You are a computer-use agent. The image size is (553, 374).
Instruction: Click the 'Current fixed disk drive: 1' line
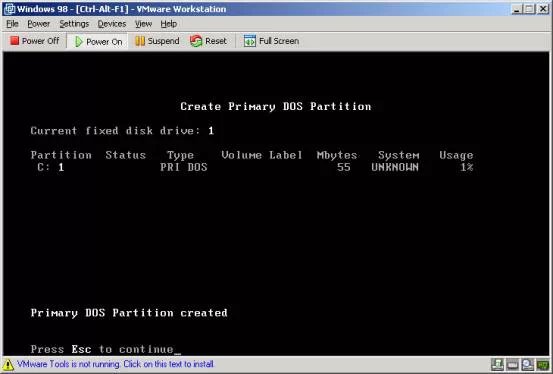coord(122,131)
